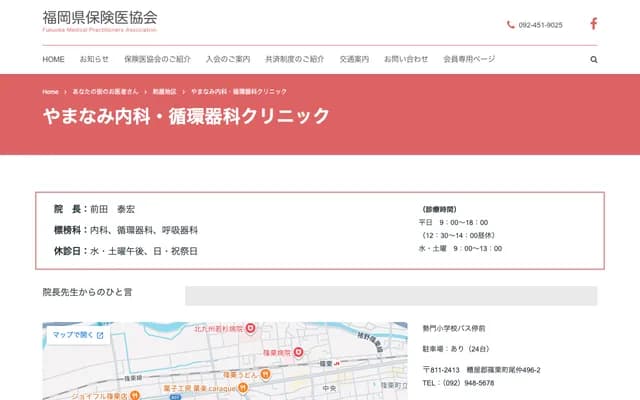640x400 pixels.
Task: Click マップで開く link on map
Action: coord(78,335)
